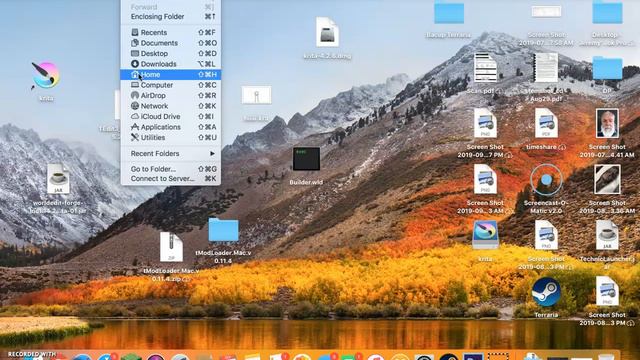The height and width of the screenshot is (360, 640).
Task: Choose Home in the Go menu
Action: tap(171, 75)
